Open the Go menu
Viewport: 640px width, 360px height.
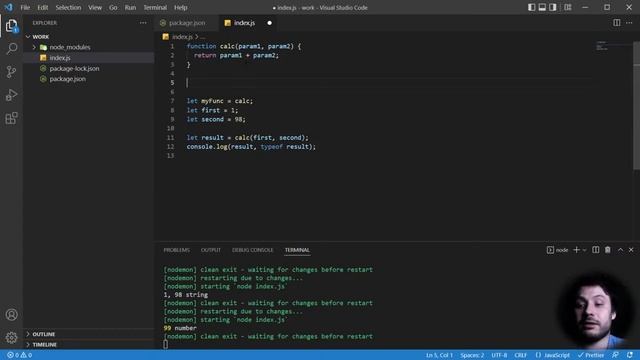(113, 7)
